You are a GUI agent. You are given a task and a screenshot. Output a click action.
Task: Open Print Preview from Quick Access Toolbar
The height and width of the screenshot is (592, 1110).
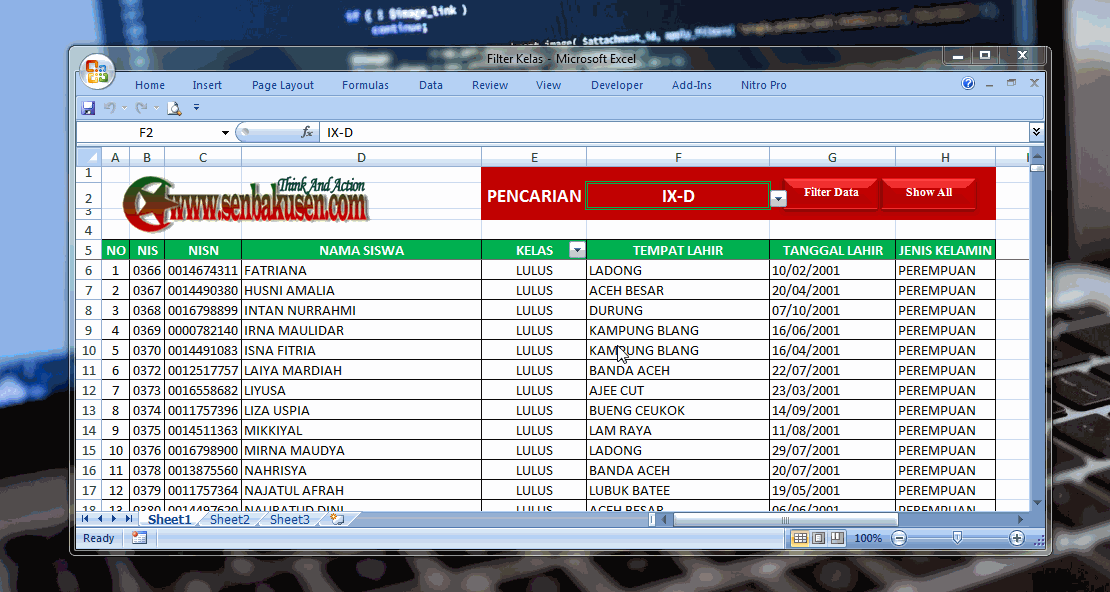172,107
